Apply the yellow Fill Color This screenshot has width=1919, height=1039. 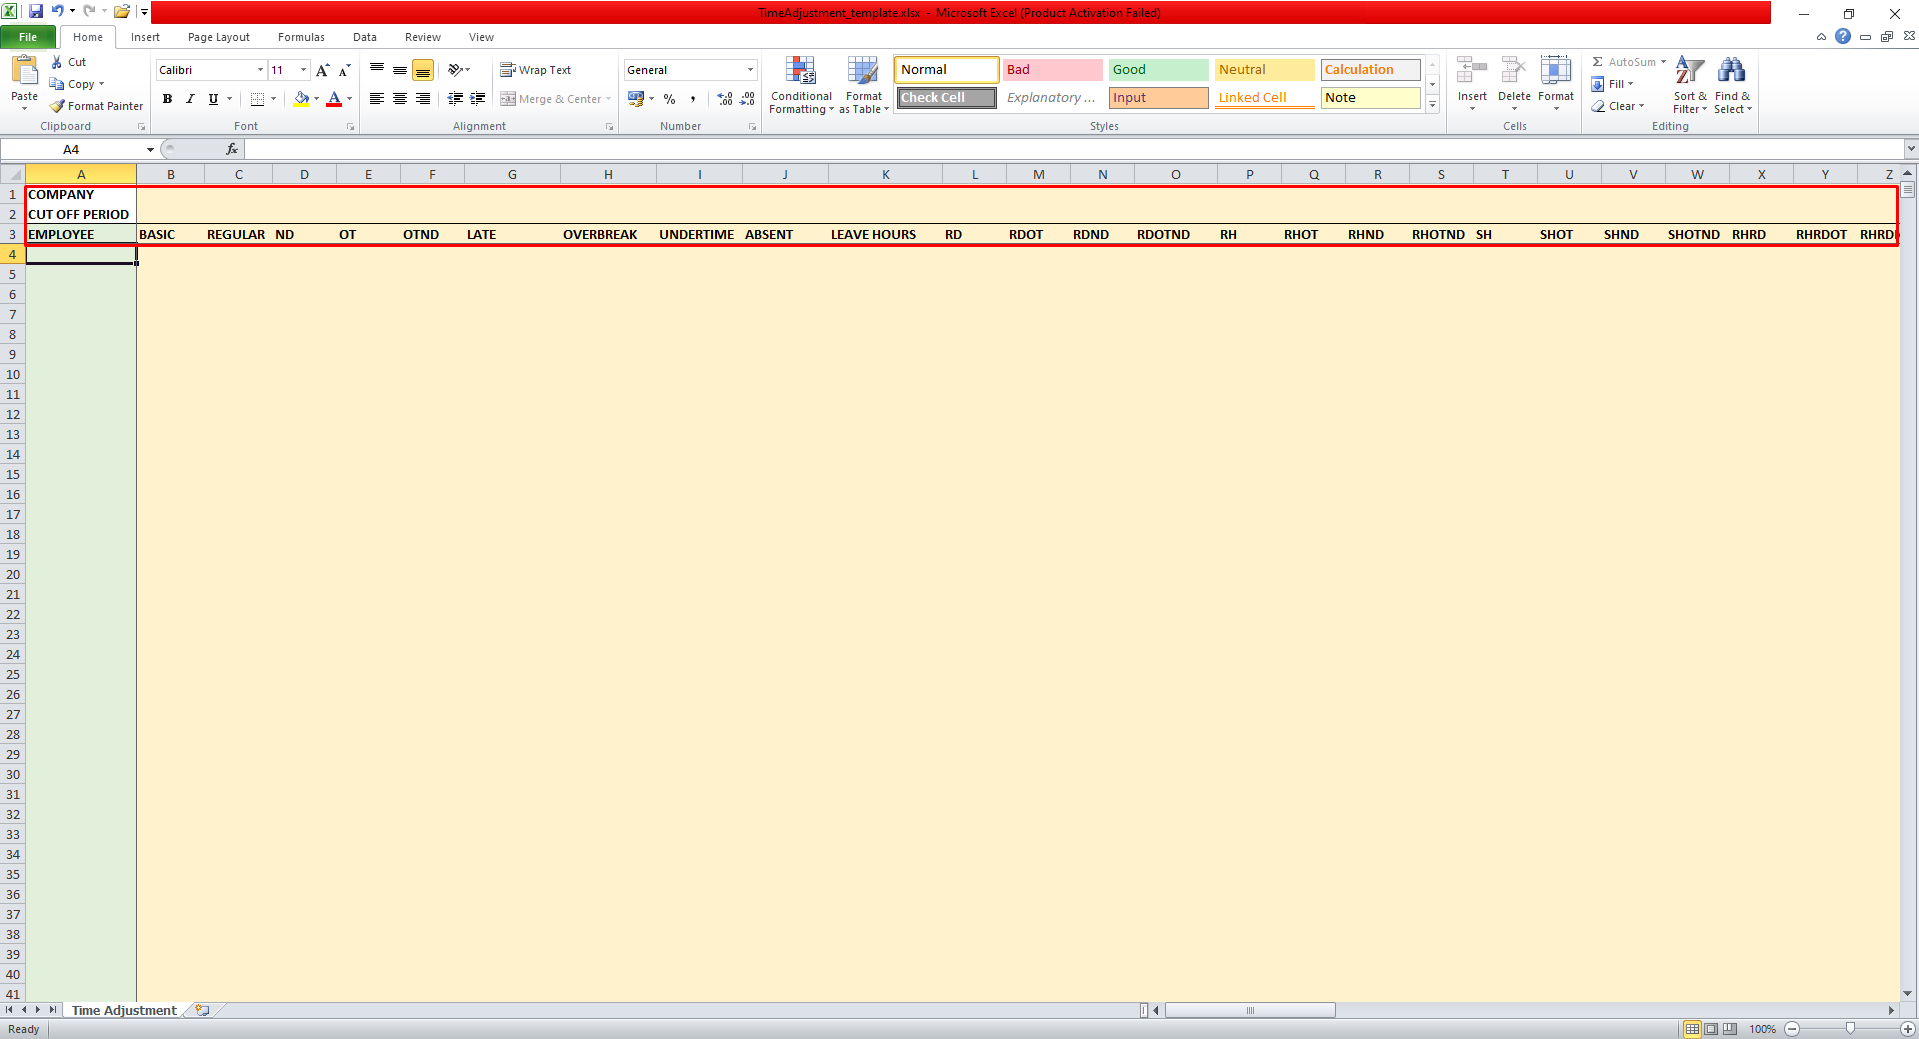coord(301,99)
